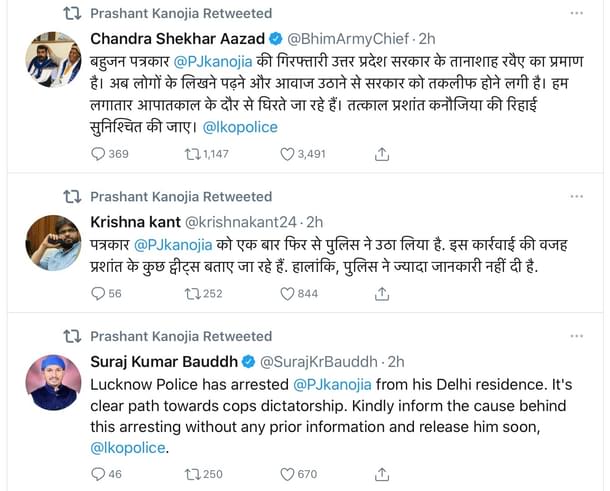Retweet Krishna kant's tweet
Viewport: 610px width, 491px height.
coord(193,293)
